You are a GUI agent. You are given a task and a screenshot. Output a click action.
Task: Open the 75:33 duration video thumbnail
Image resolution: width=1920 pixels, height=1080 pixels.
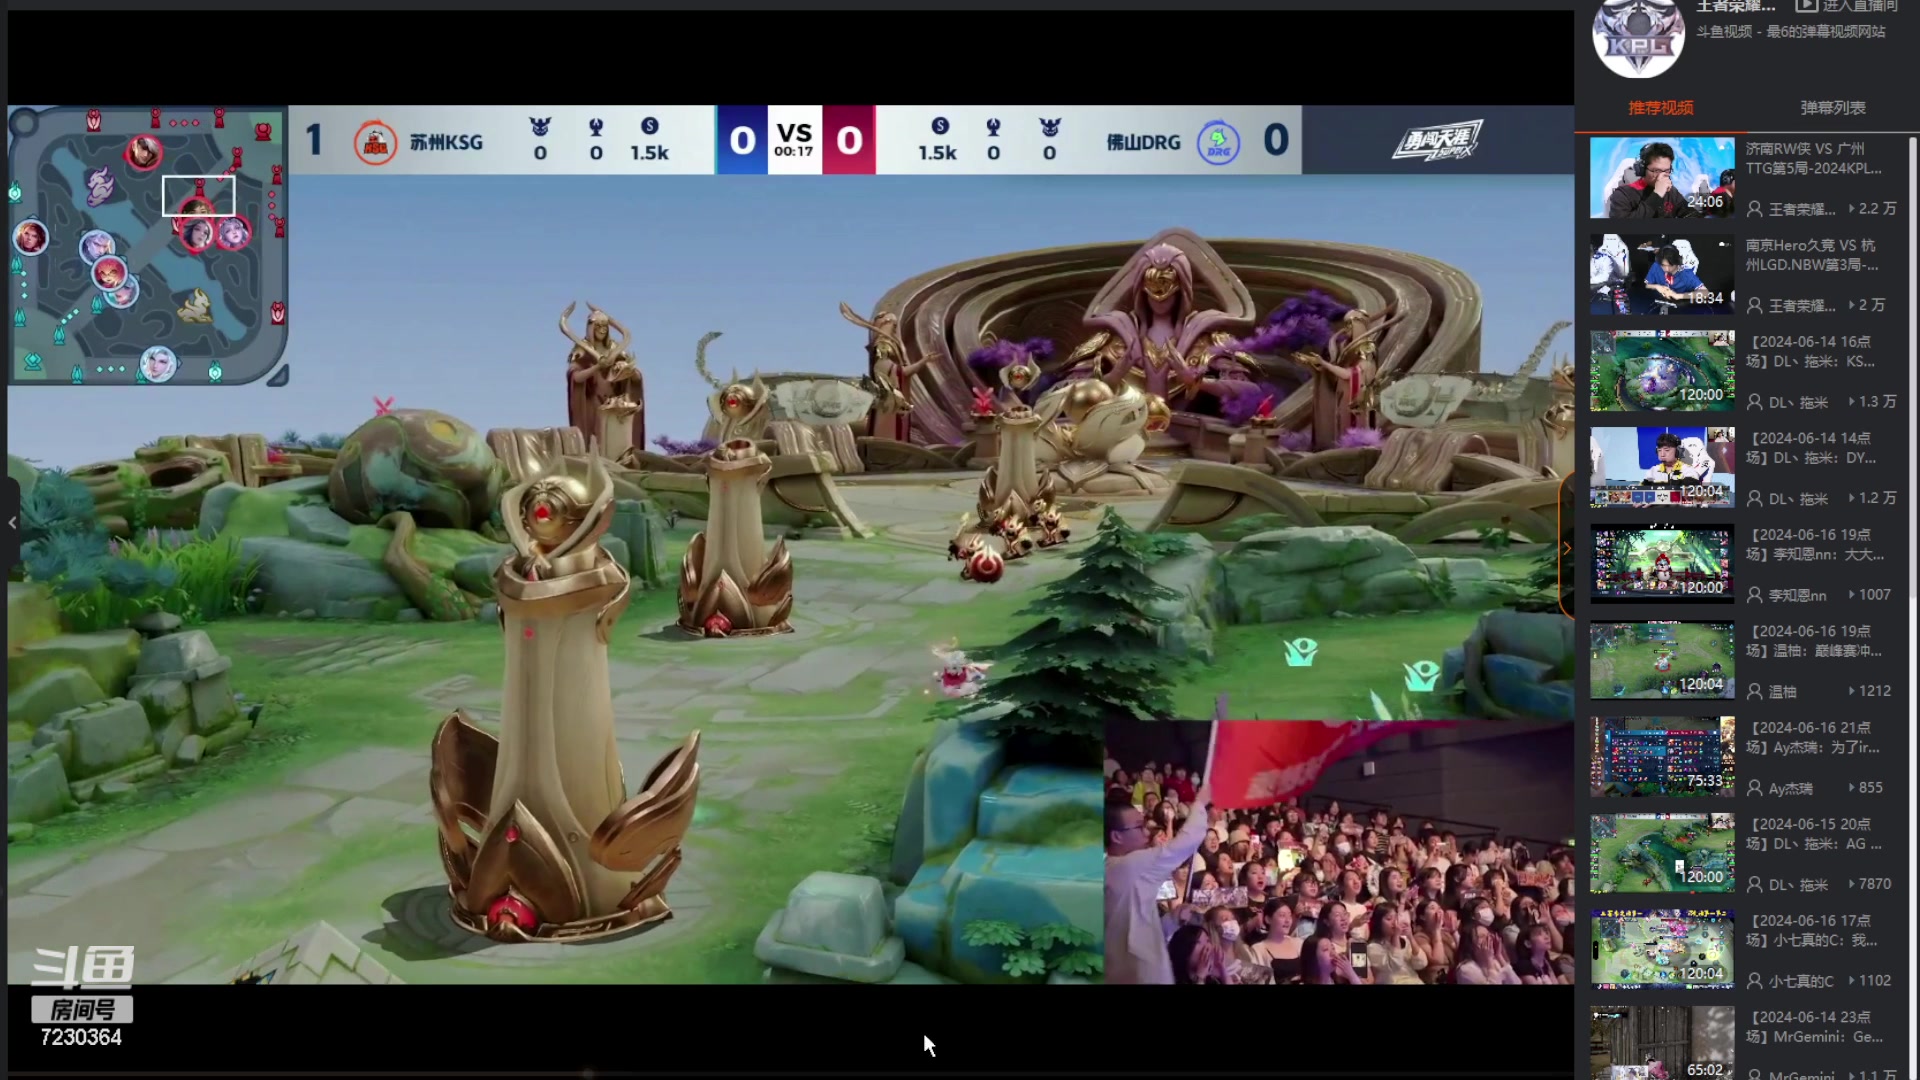(1662, 757)
